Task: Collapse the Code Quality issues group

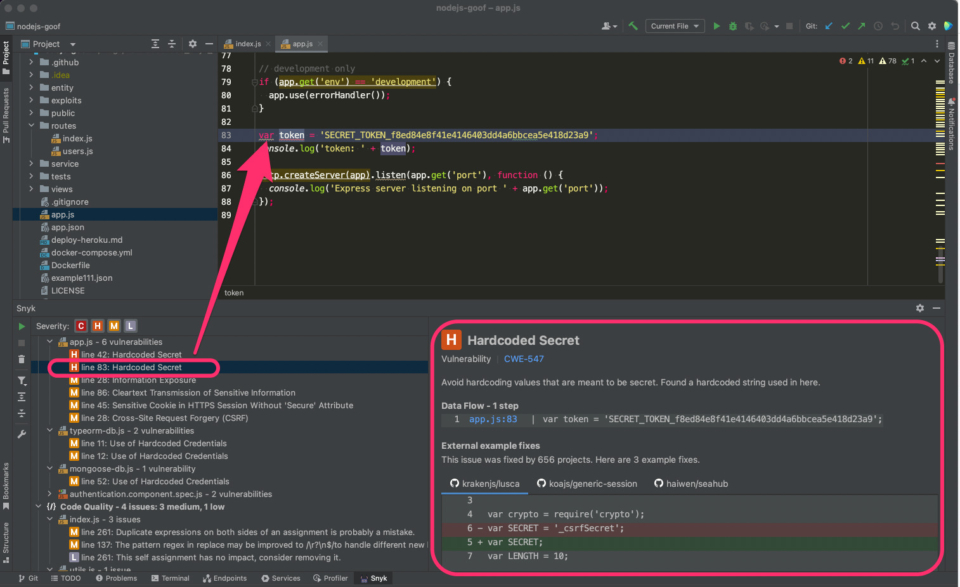Action: 39,507
